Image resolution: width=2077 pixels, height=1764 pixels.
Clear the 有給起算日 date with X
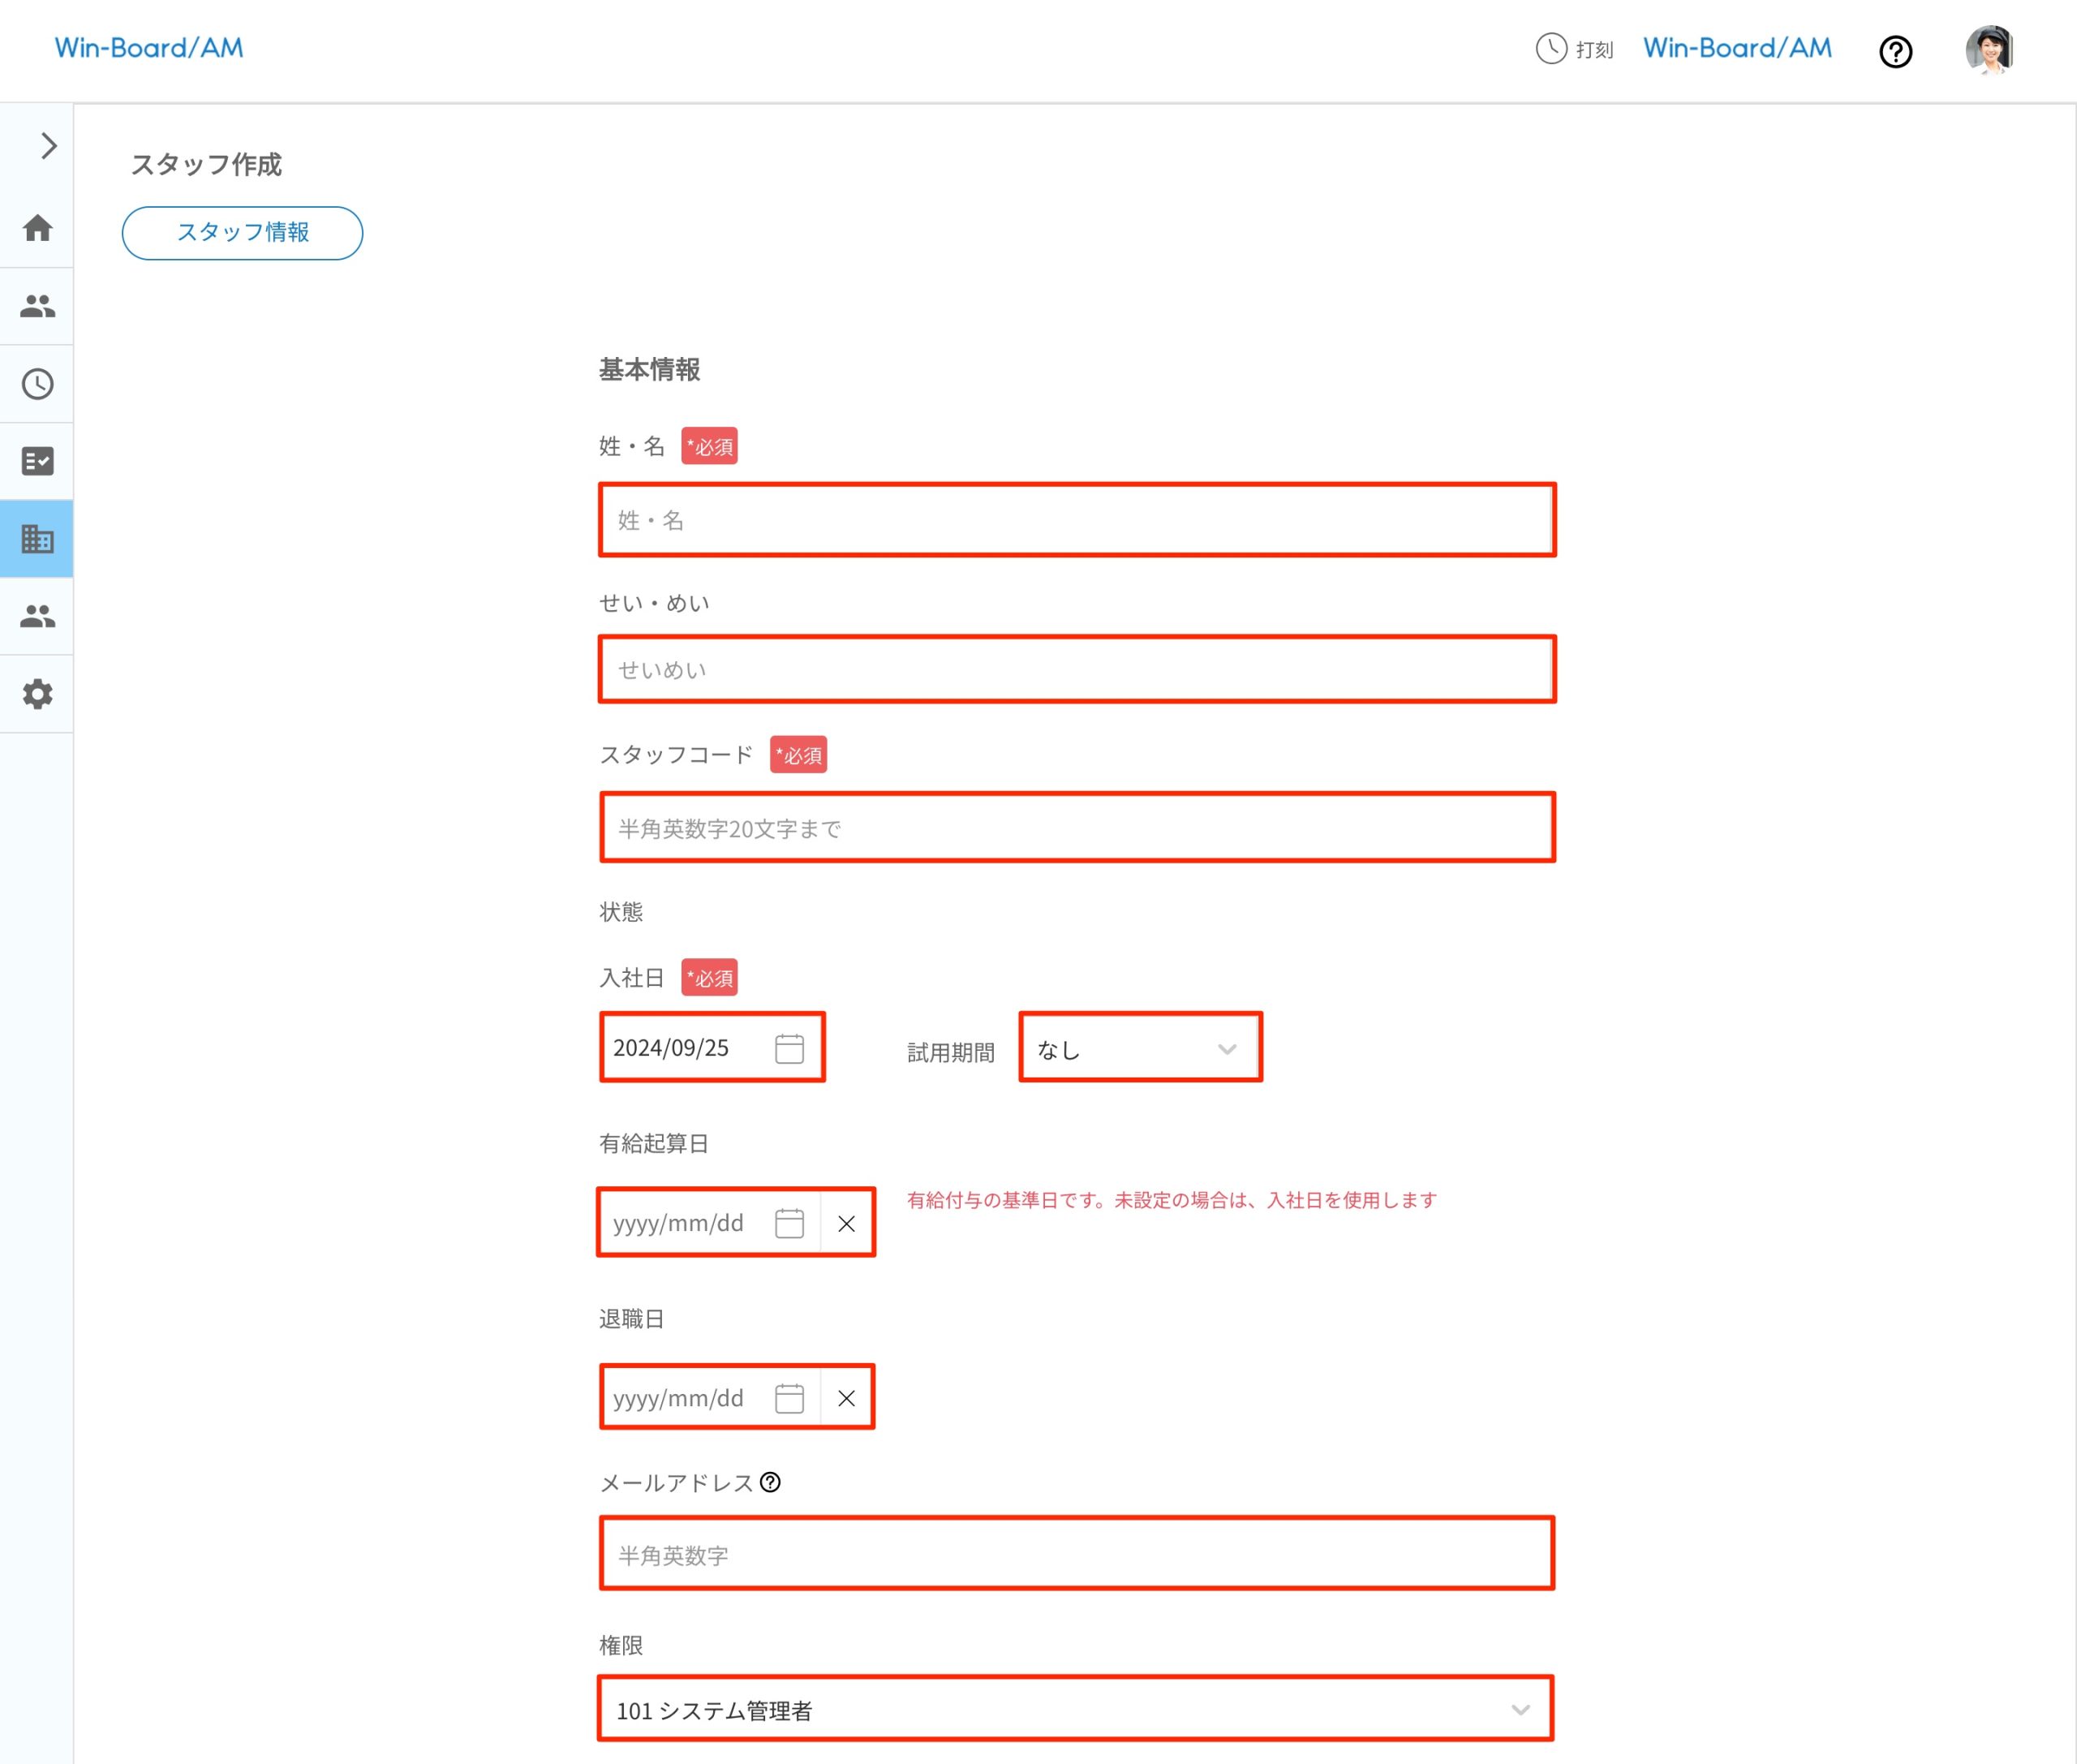point(846,1223)
